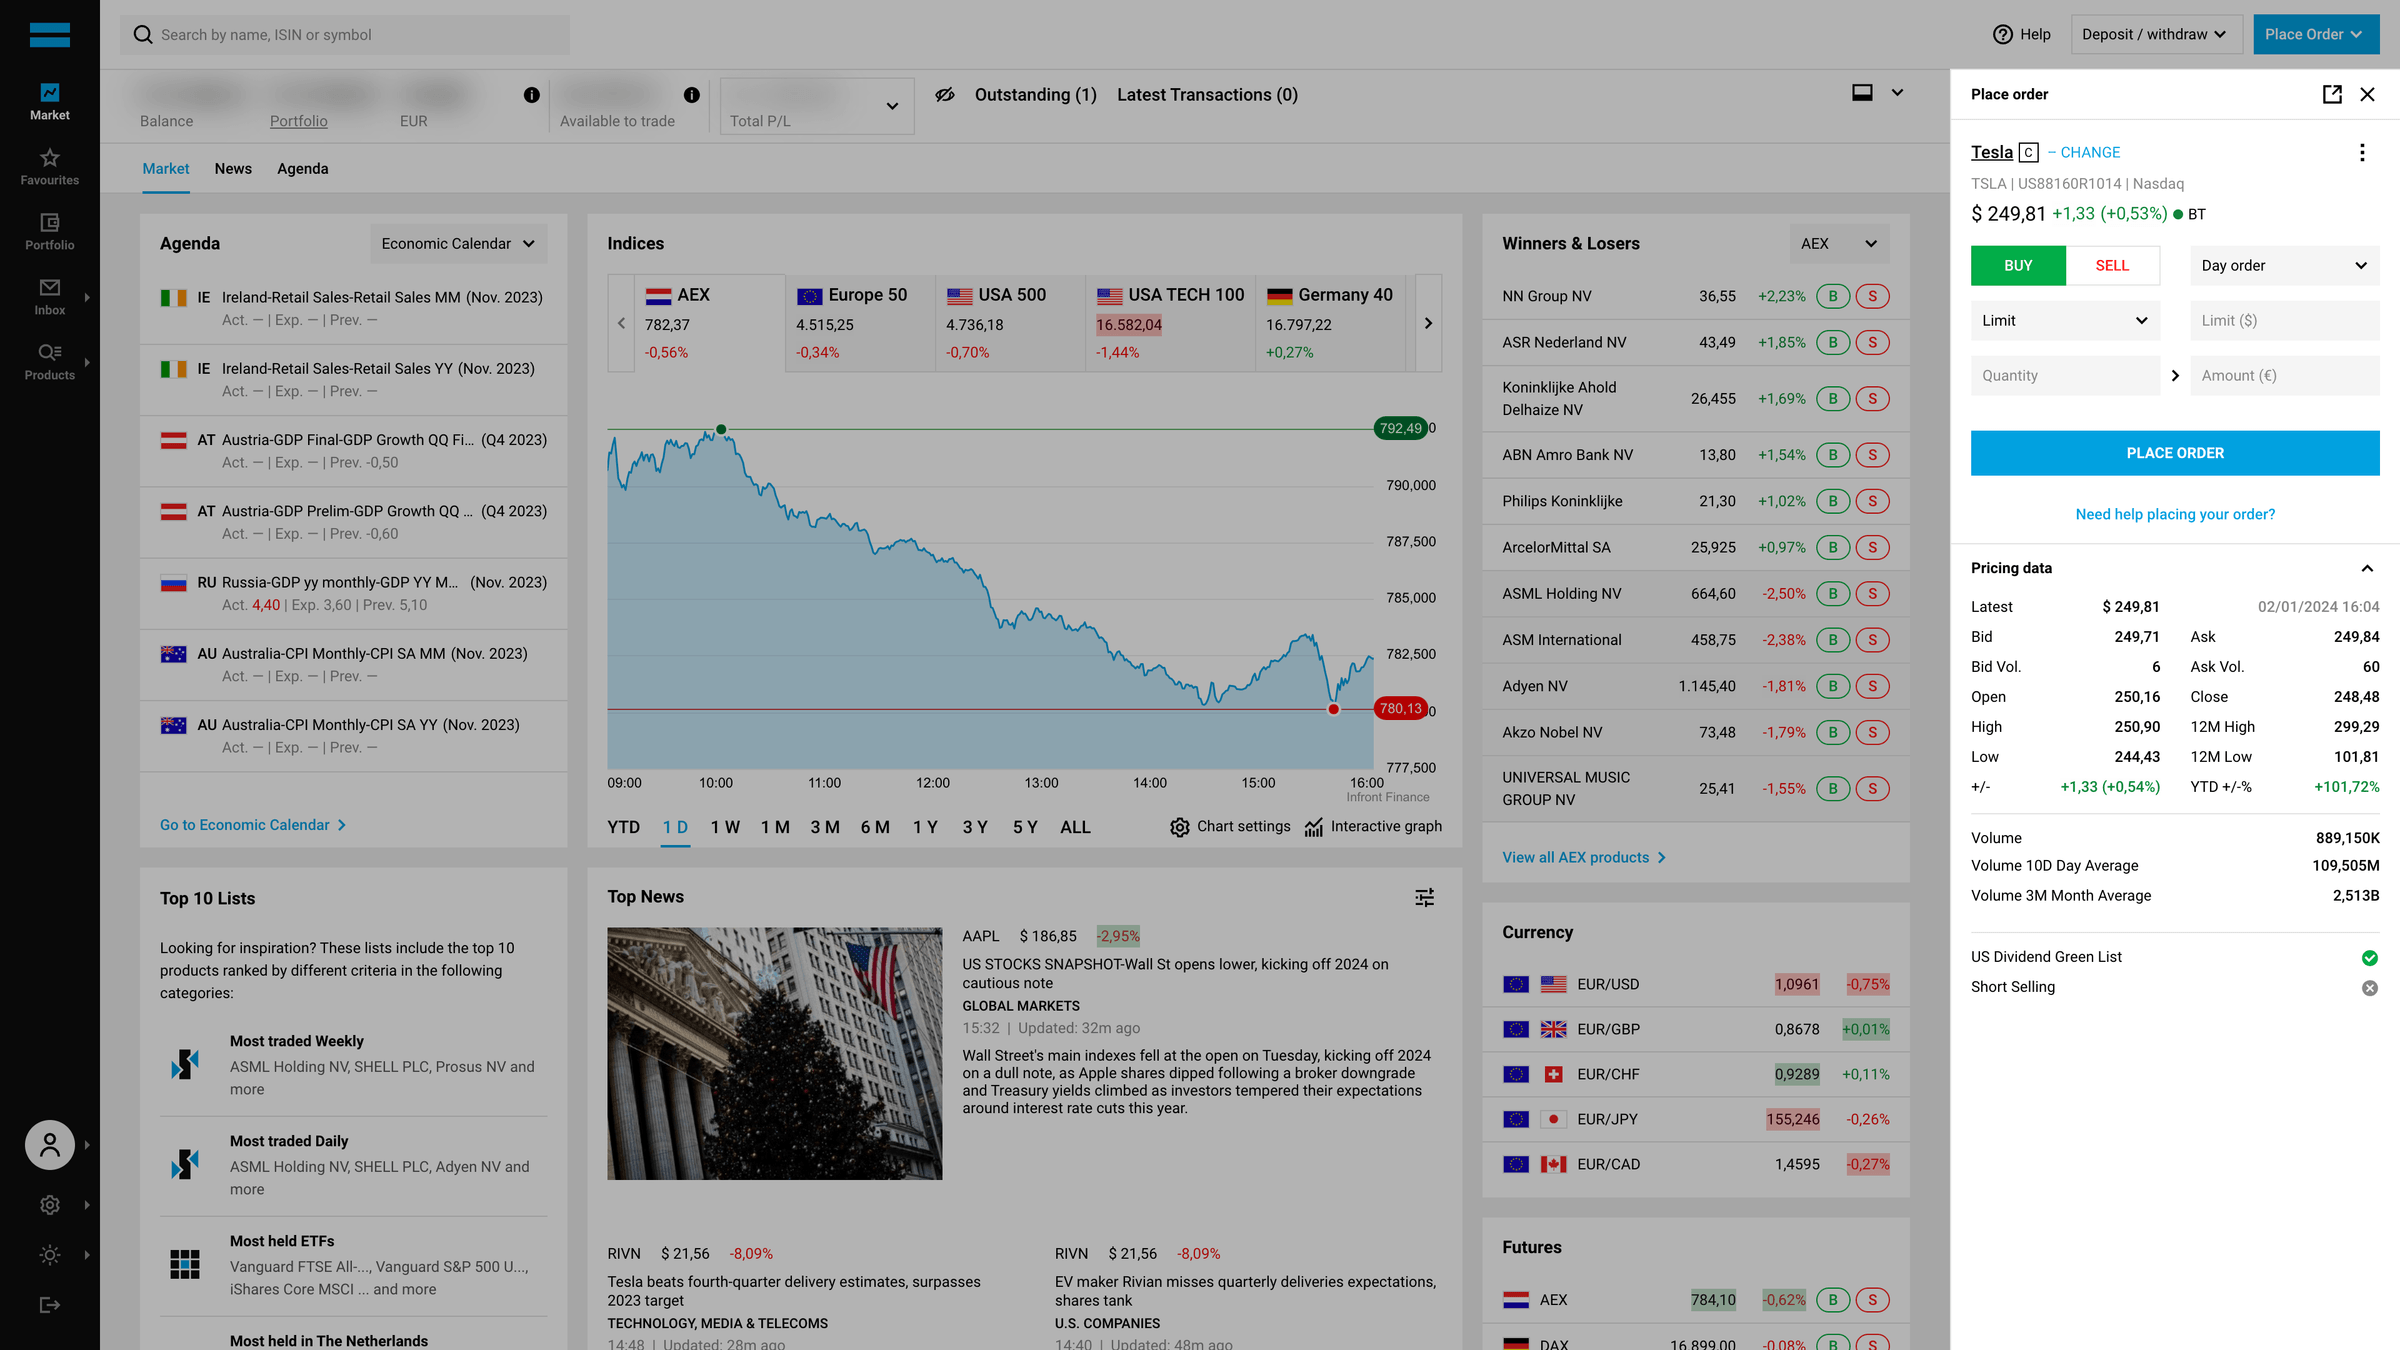
Task: Switch to the News tab
Action: [x=233, y=169]
